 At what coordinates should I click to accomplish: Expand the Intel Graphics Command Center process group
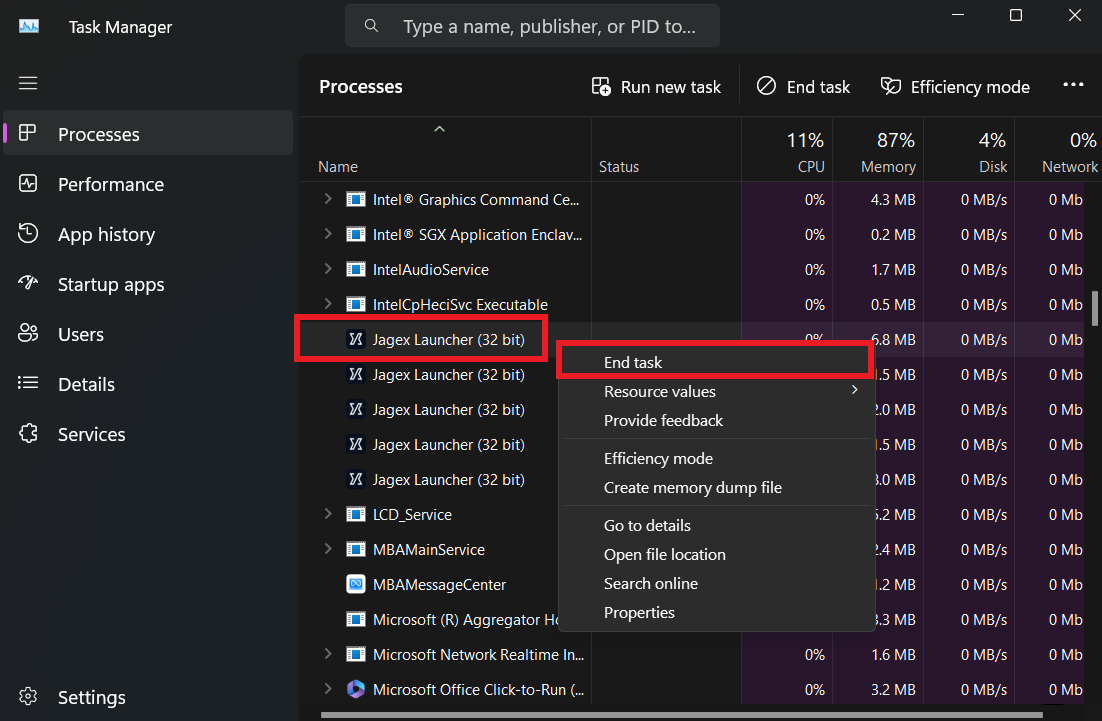click(328, 199)
